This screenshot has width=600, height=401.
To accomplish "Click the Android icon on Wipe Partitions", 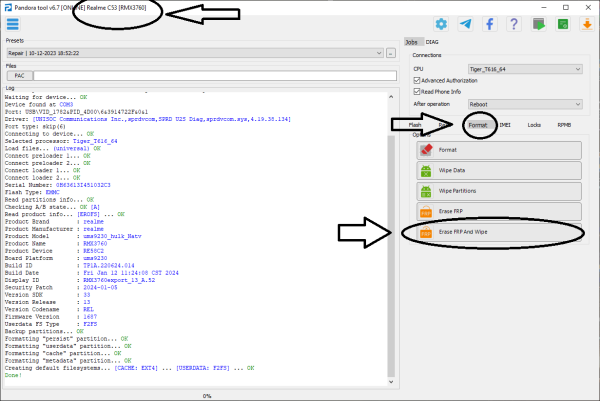I will 426,191.
